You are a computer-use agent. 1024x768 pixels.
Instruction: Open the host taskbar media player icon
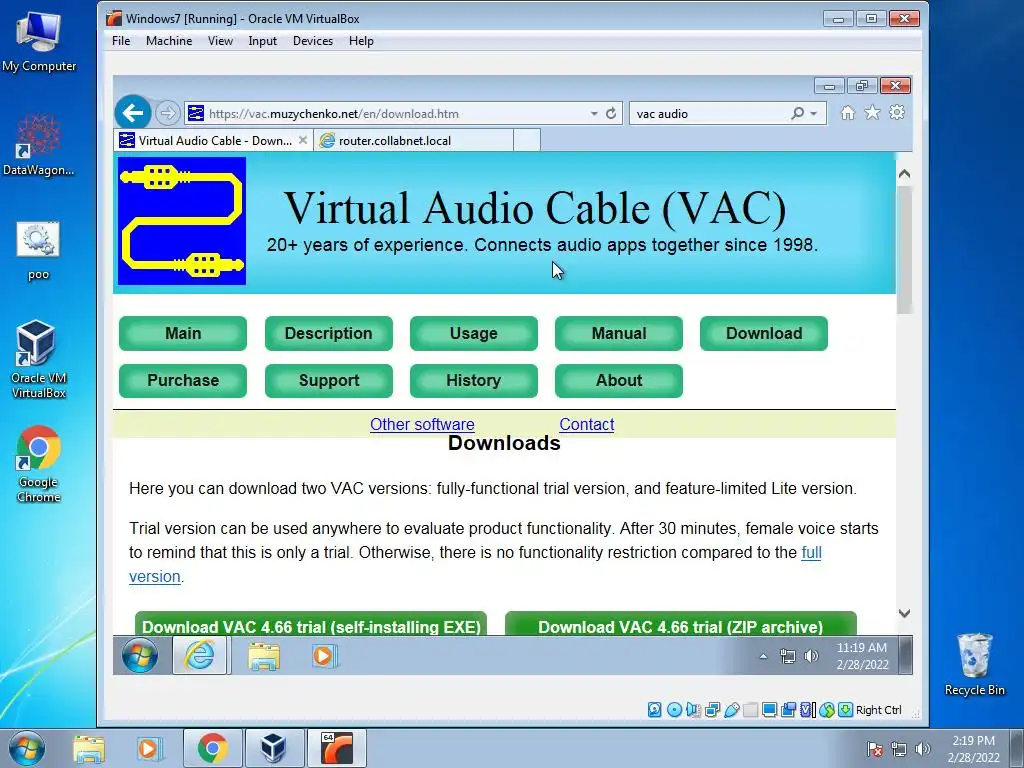click(149, 748)
